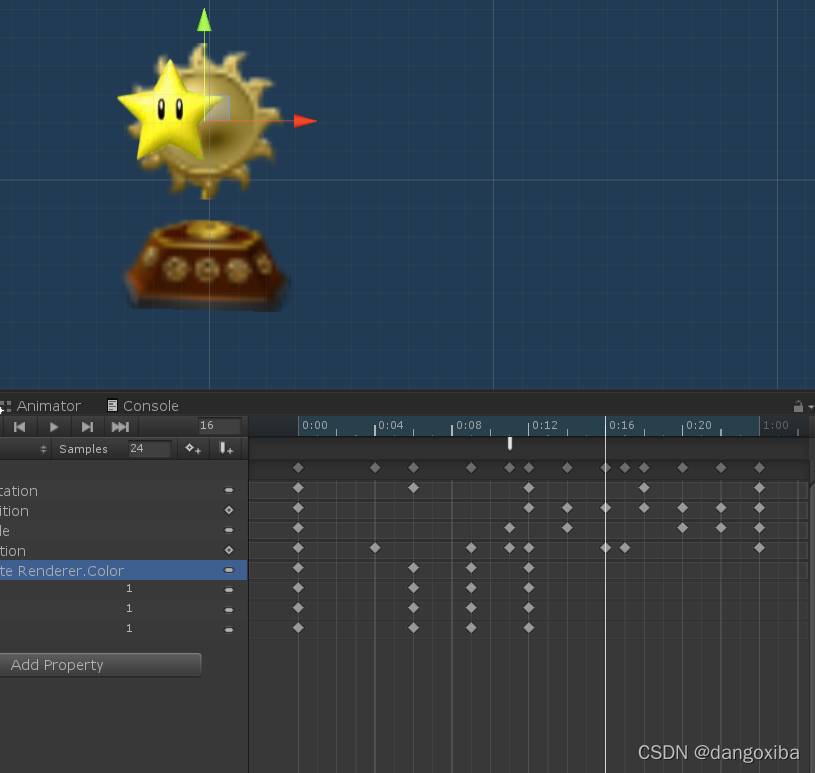Select Renderer.Color row keyframe at 0:09
Image resolution: width=815 pixels, height=773 pixels.
point(471,568)
